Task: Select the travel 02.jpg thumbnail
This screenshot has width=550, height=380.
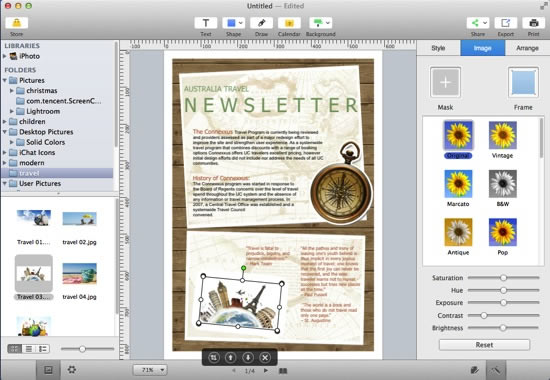Action: pos(79,219)
